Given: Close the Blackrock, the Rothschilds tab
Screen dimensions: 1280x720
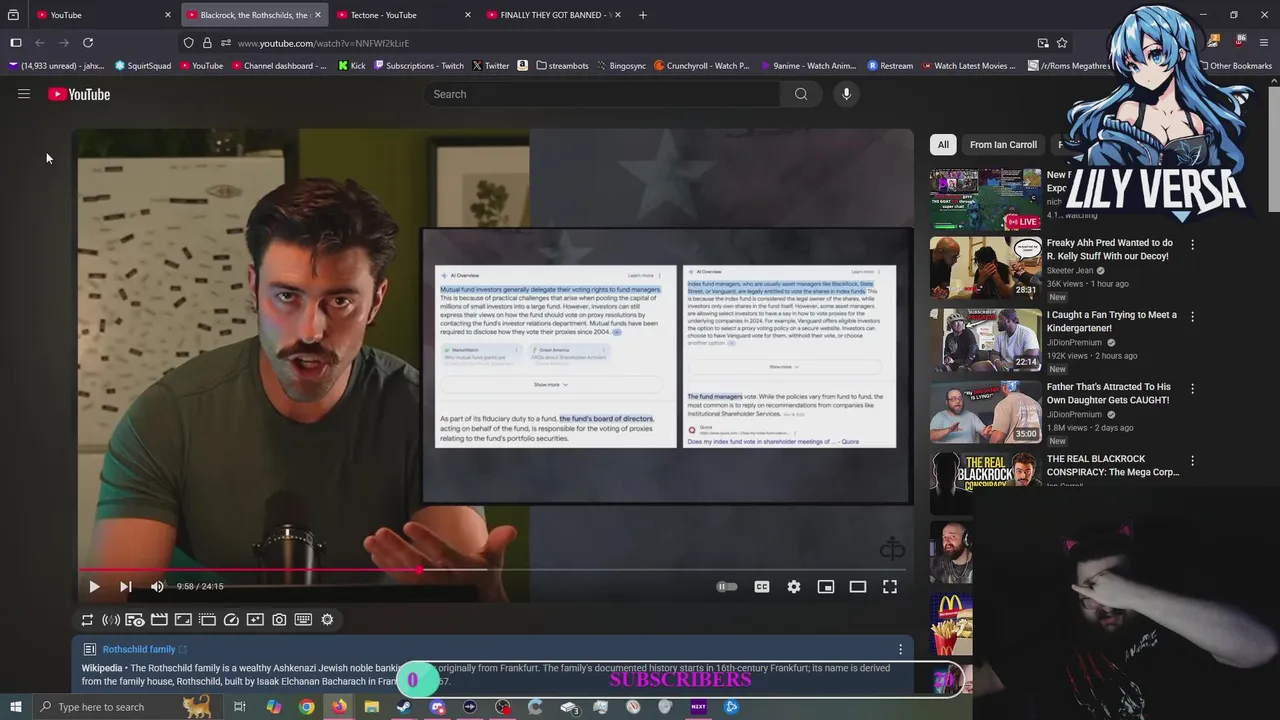Looking at the screenshot, I should (318, 15).
